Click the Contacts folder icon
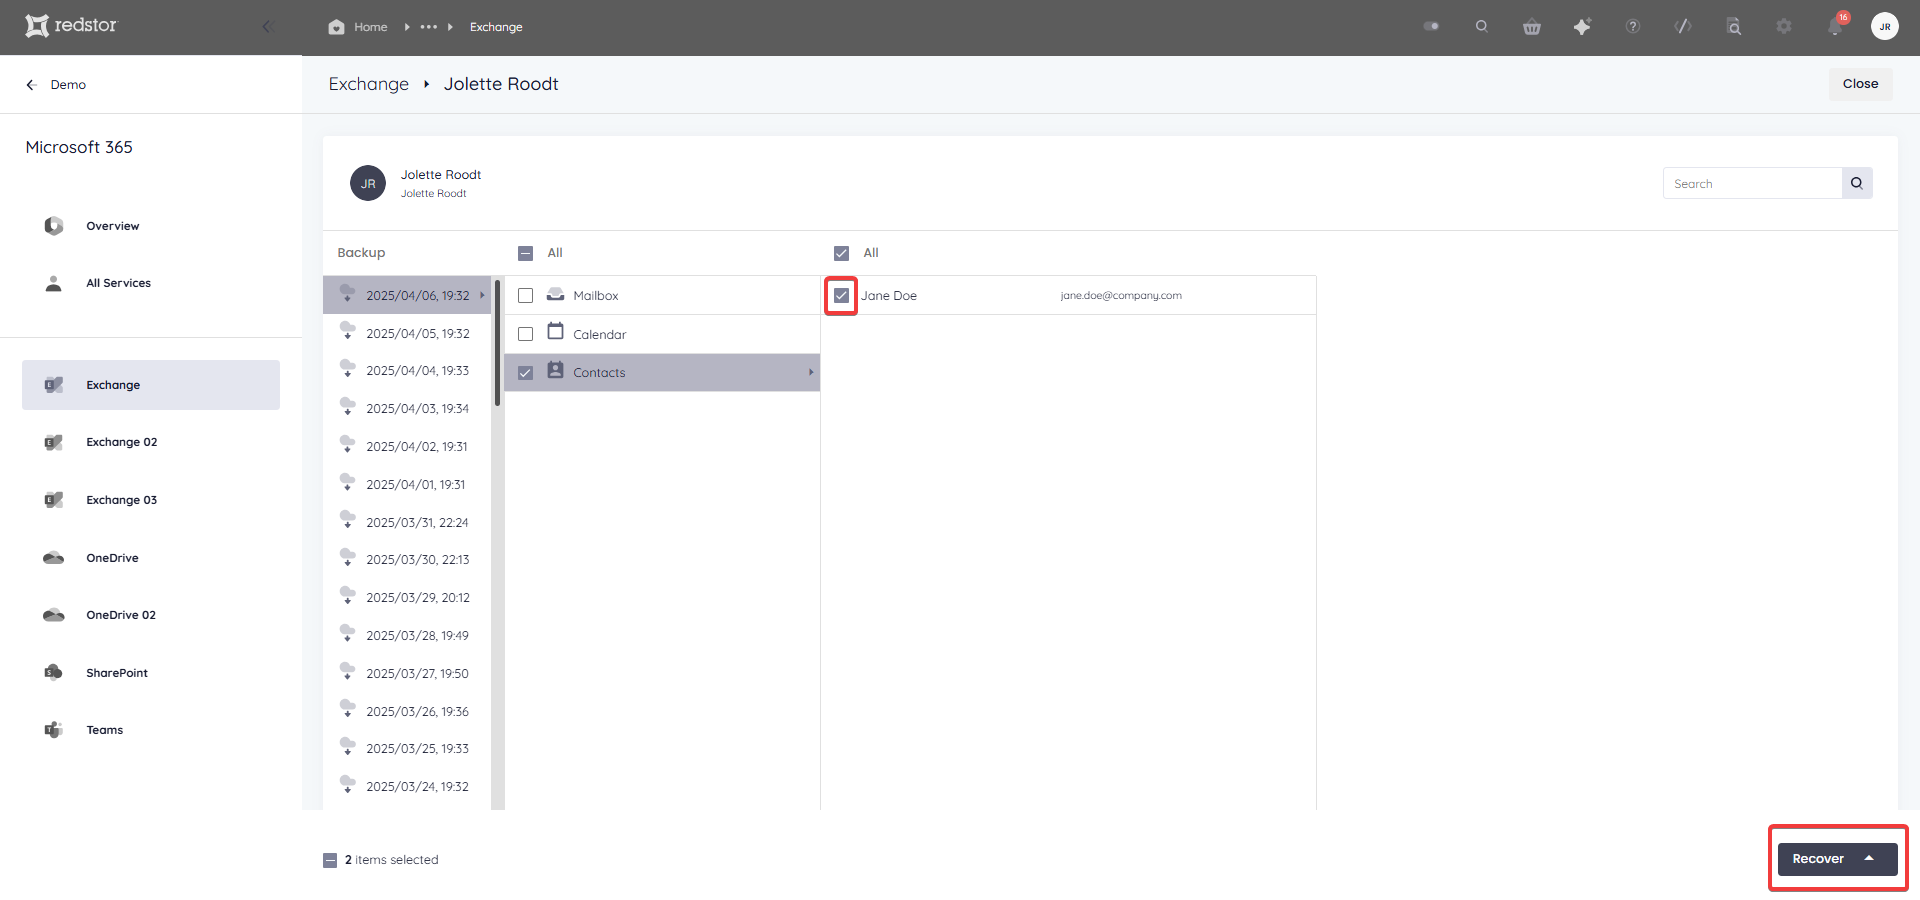1920x900 pixels. 555,370
